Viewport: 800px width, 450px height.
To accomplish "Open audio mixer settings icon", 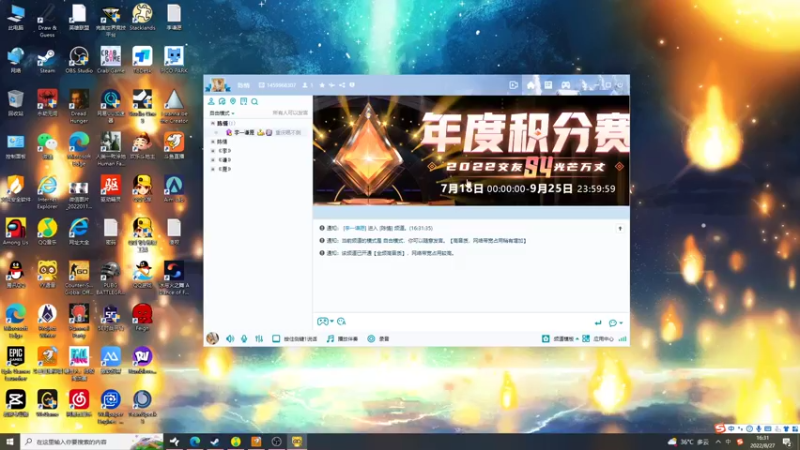I will 259,339.
